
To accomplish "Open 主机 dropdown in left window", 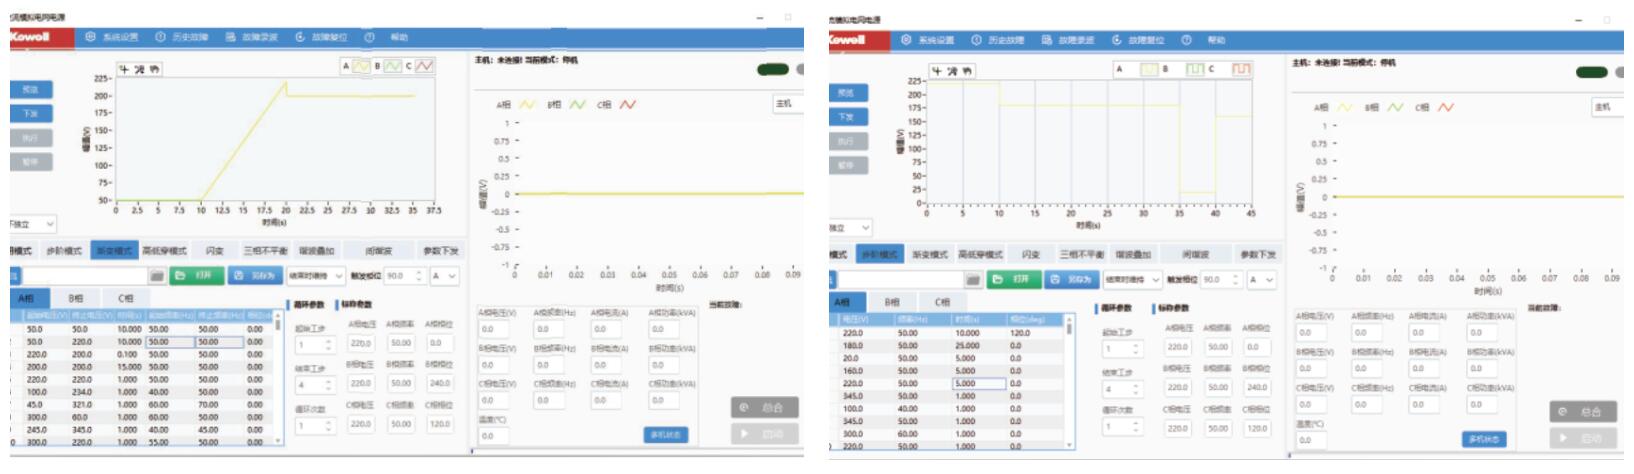I will tap(788, 103).
